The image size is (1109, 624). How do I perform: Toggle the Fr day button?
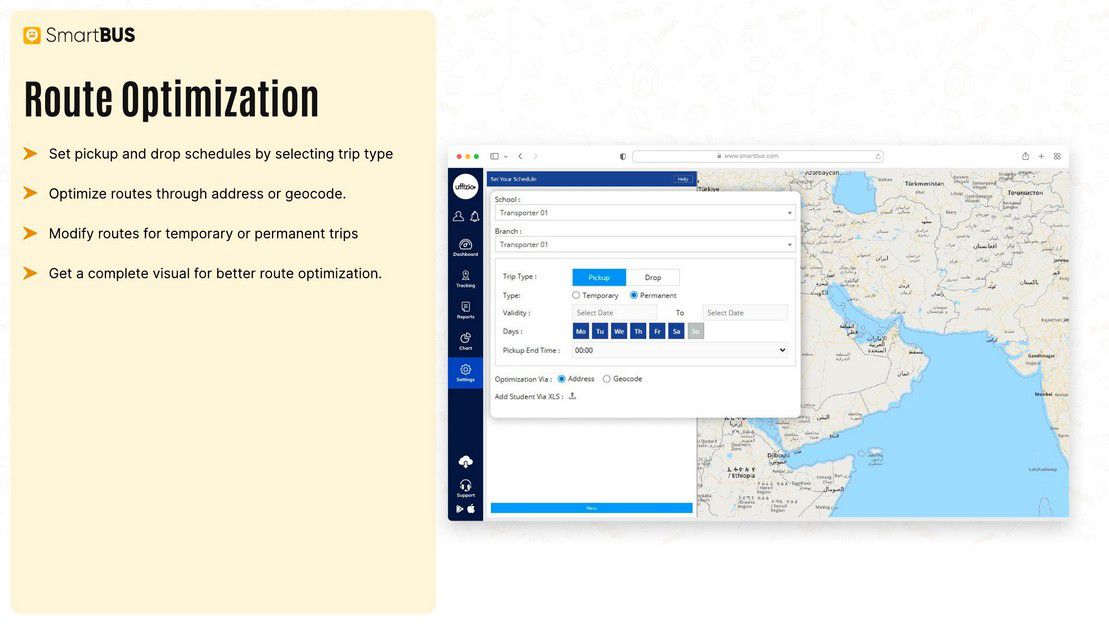(657, 331)
